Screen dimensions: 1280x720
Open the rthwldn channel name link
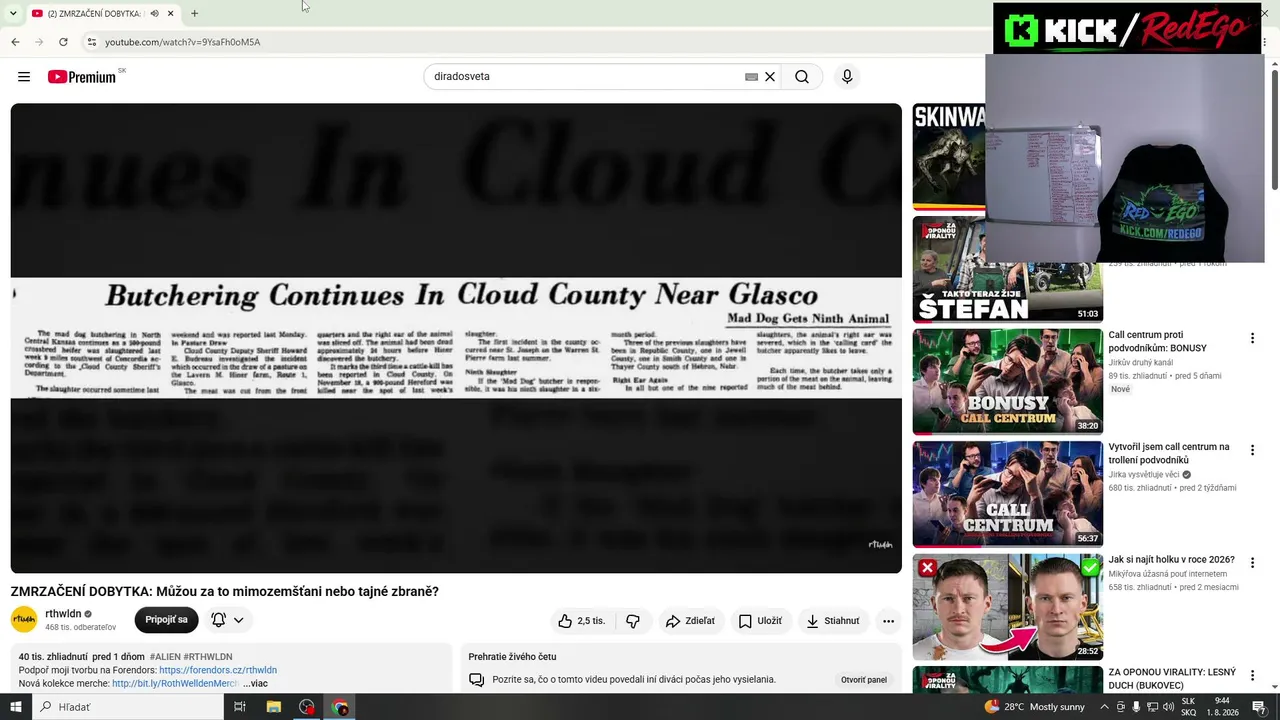(x=63, y=614)
